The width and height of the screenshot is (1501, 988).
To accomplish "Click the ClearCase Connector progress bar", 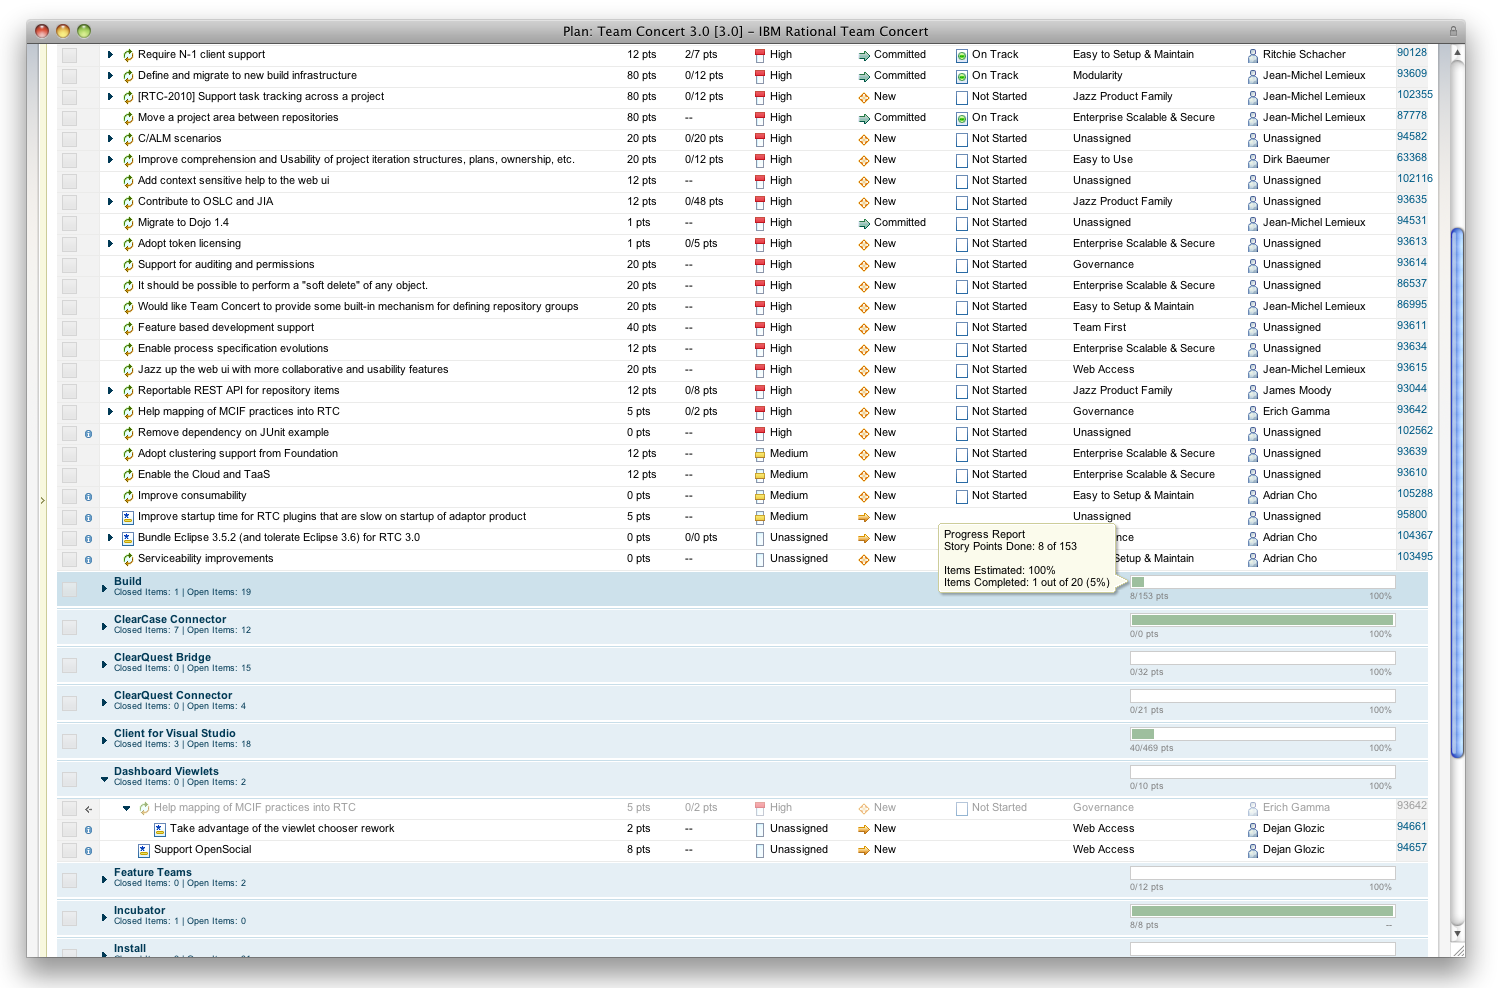I will (1262, 620).
